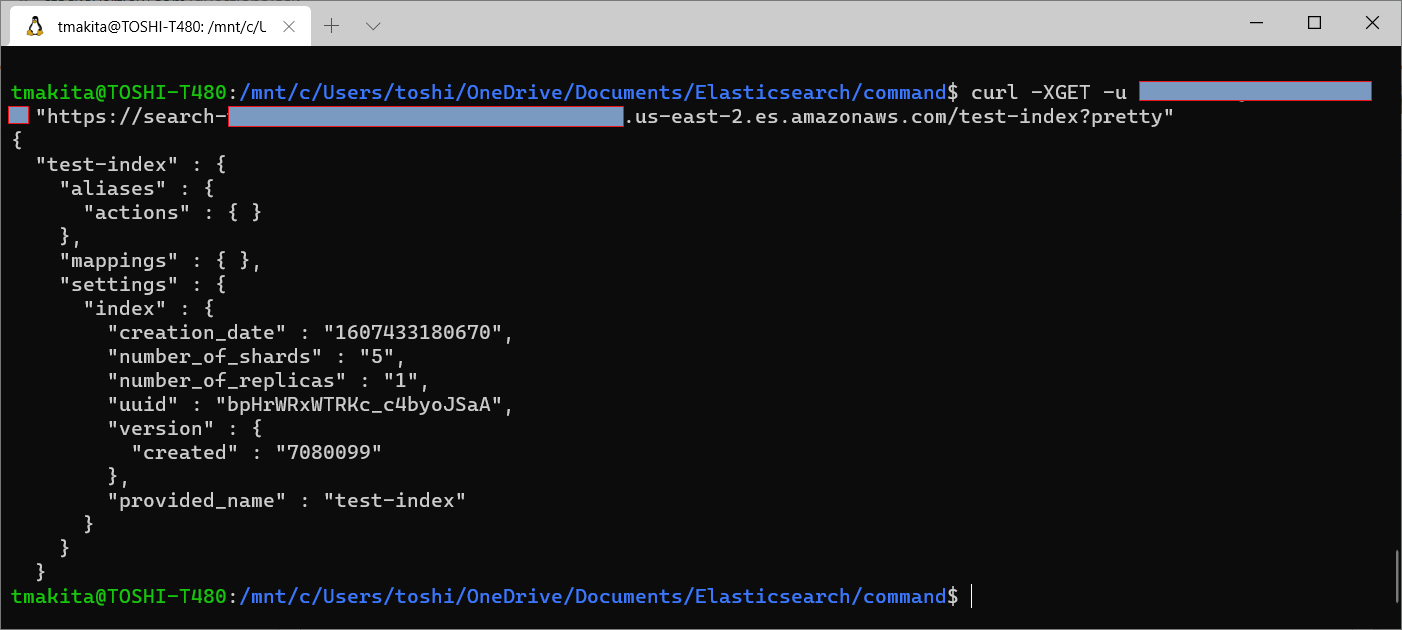This screenshot has width=1402, height=630.
Task: Click the vertical scrollbar thumb
Action: click(1396, 576)
